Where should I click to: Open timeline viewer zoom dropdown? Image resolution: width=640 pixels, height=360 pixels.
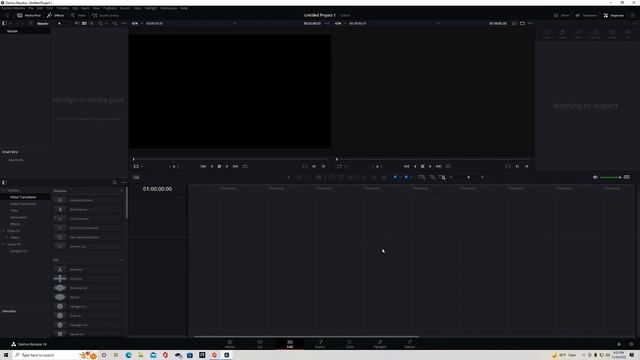point(340,23)
